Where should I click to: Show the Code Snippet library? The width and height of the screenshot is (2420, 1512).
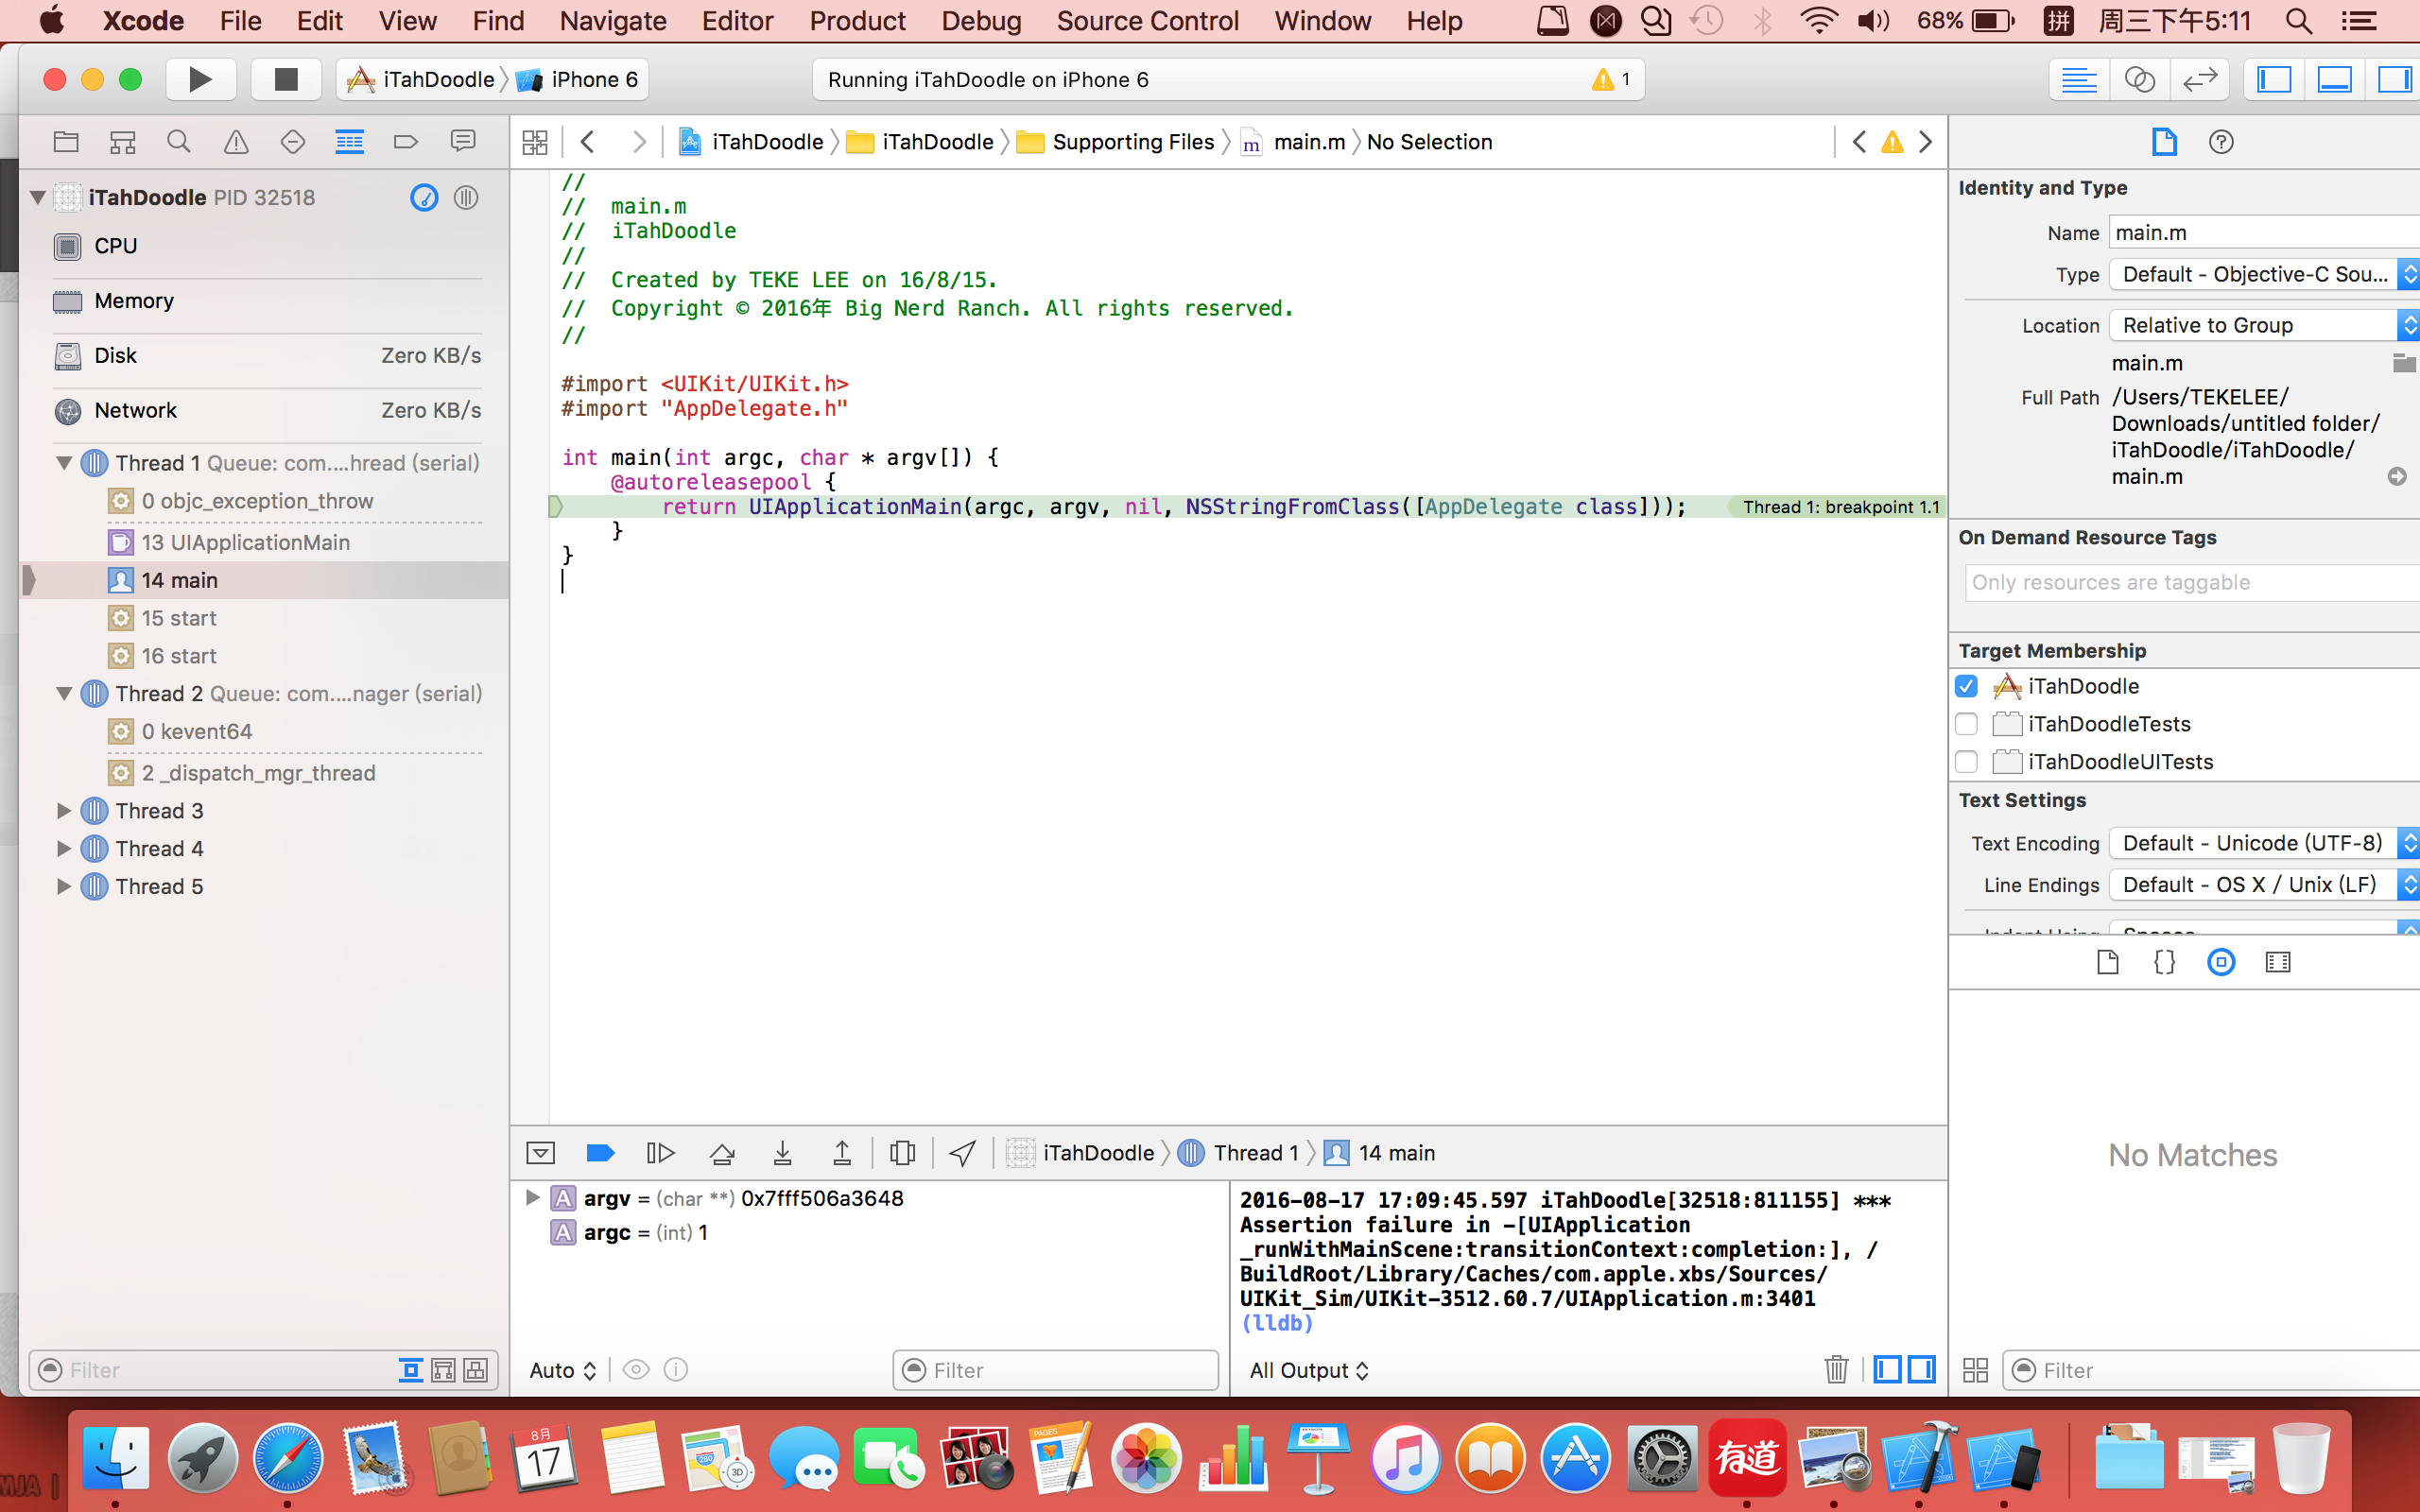[x=2164, y=962]
